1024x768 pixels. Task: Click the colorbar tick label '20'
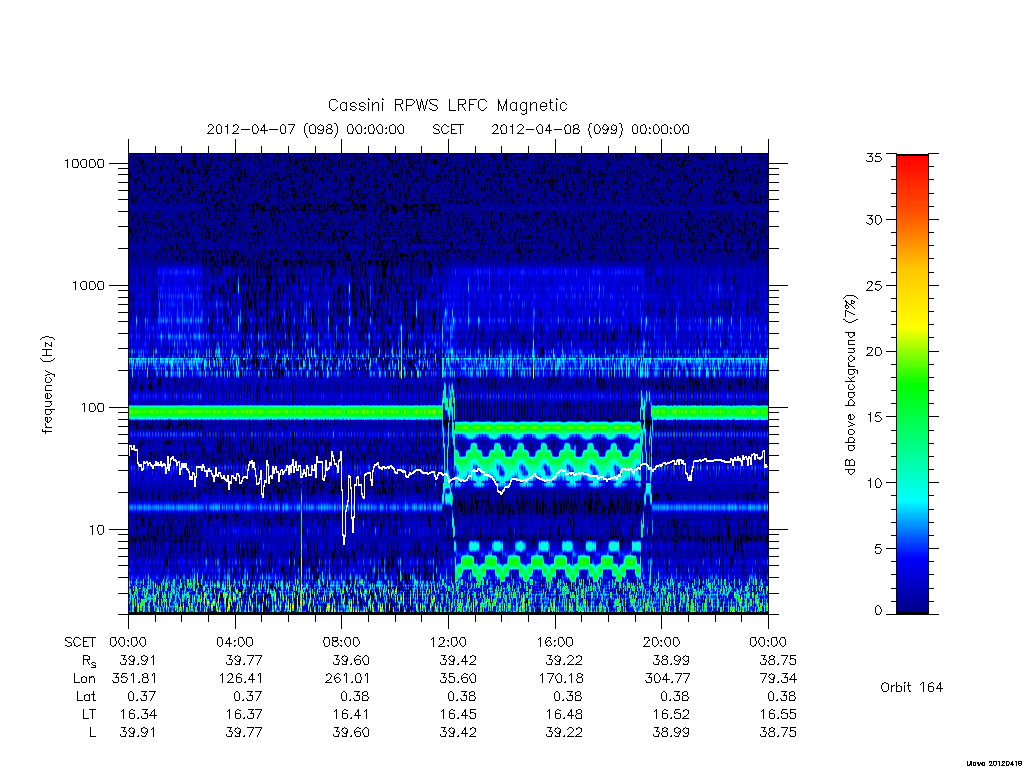pyautogui.click(x=873, y=351)
